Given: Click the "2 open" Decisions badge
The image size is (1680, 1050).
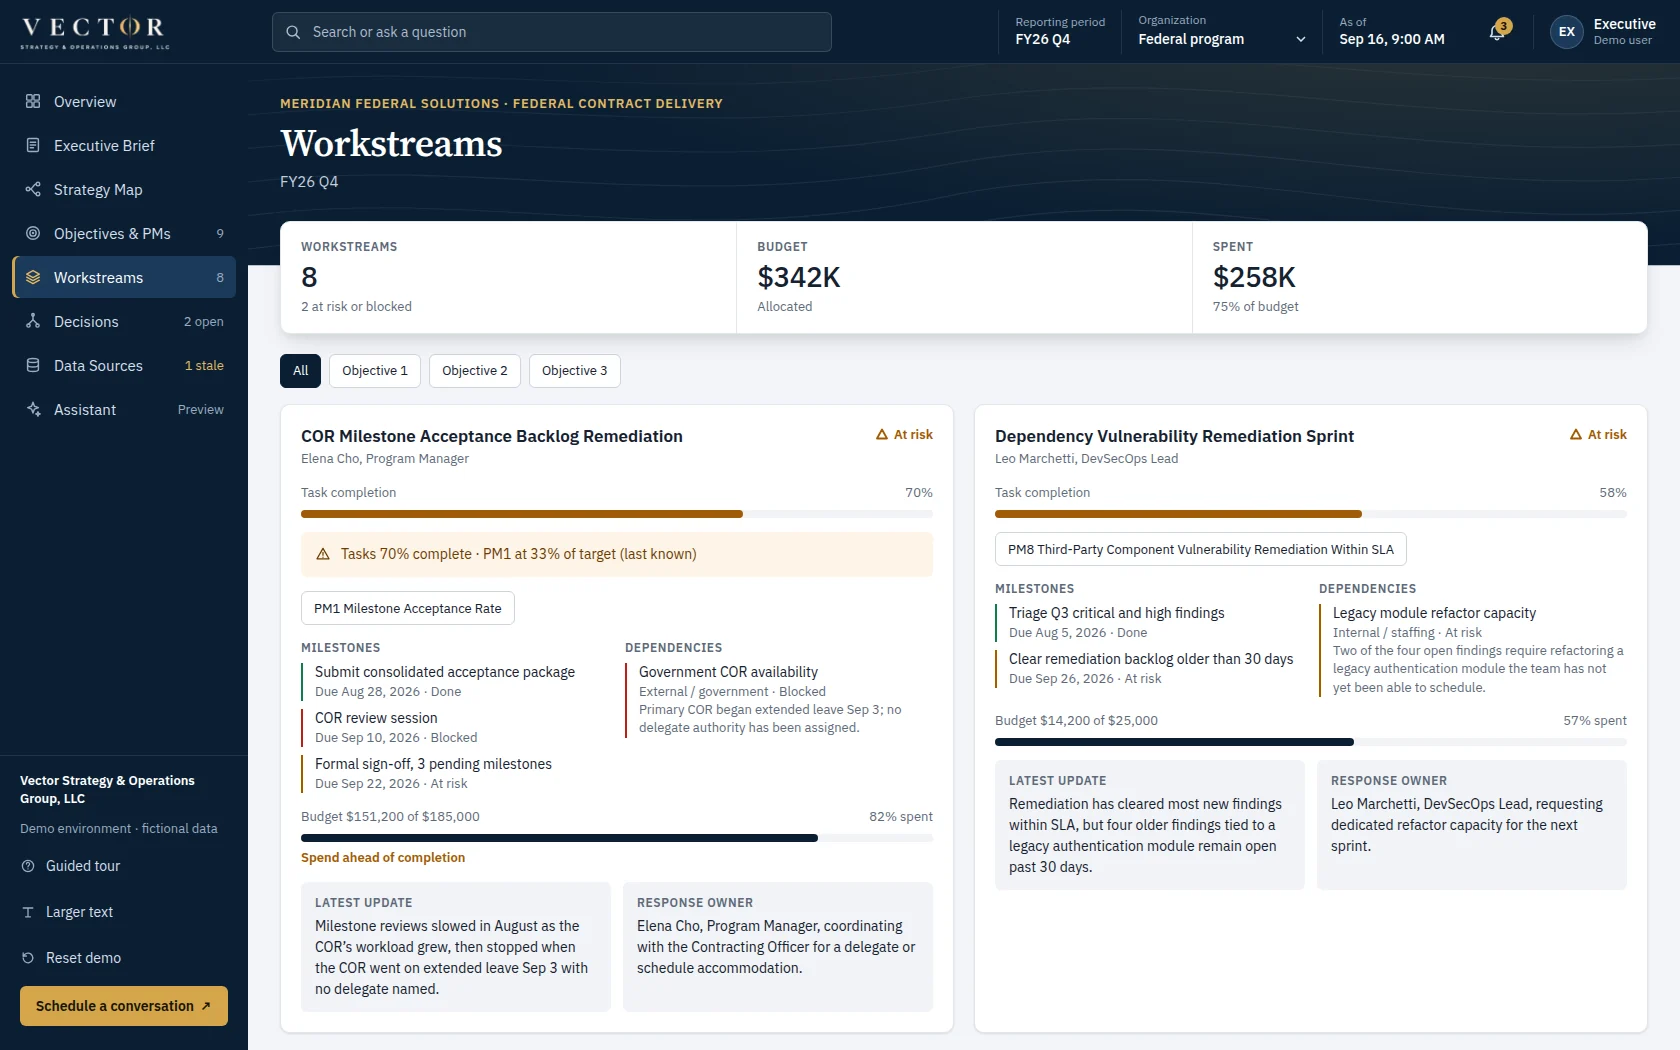Looking at the screenshot, I should 204,322.
